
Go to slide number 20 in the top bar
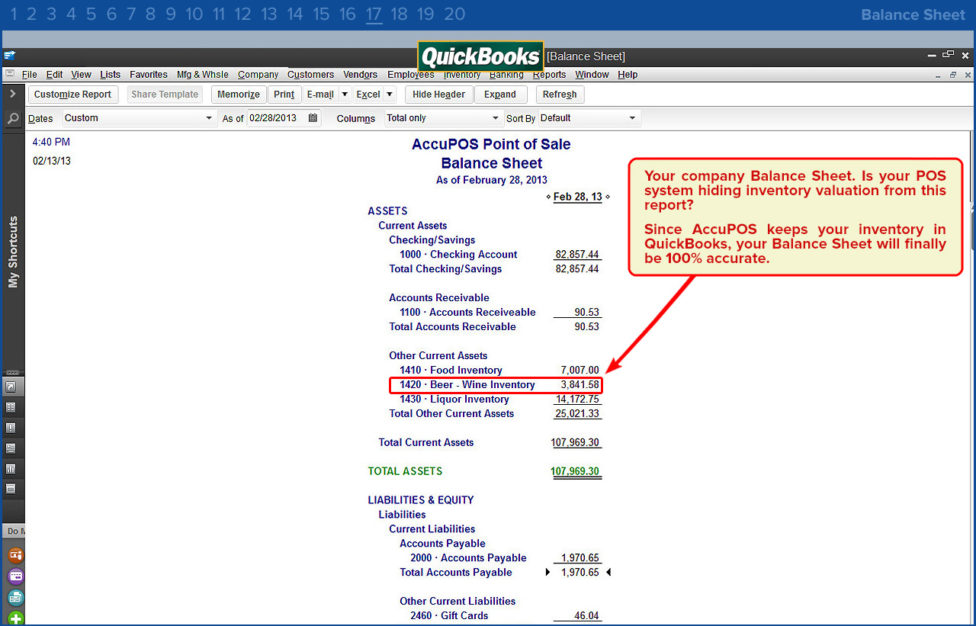click(454, 14)
